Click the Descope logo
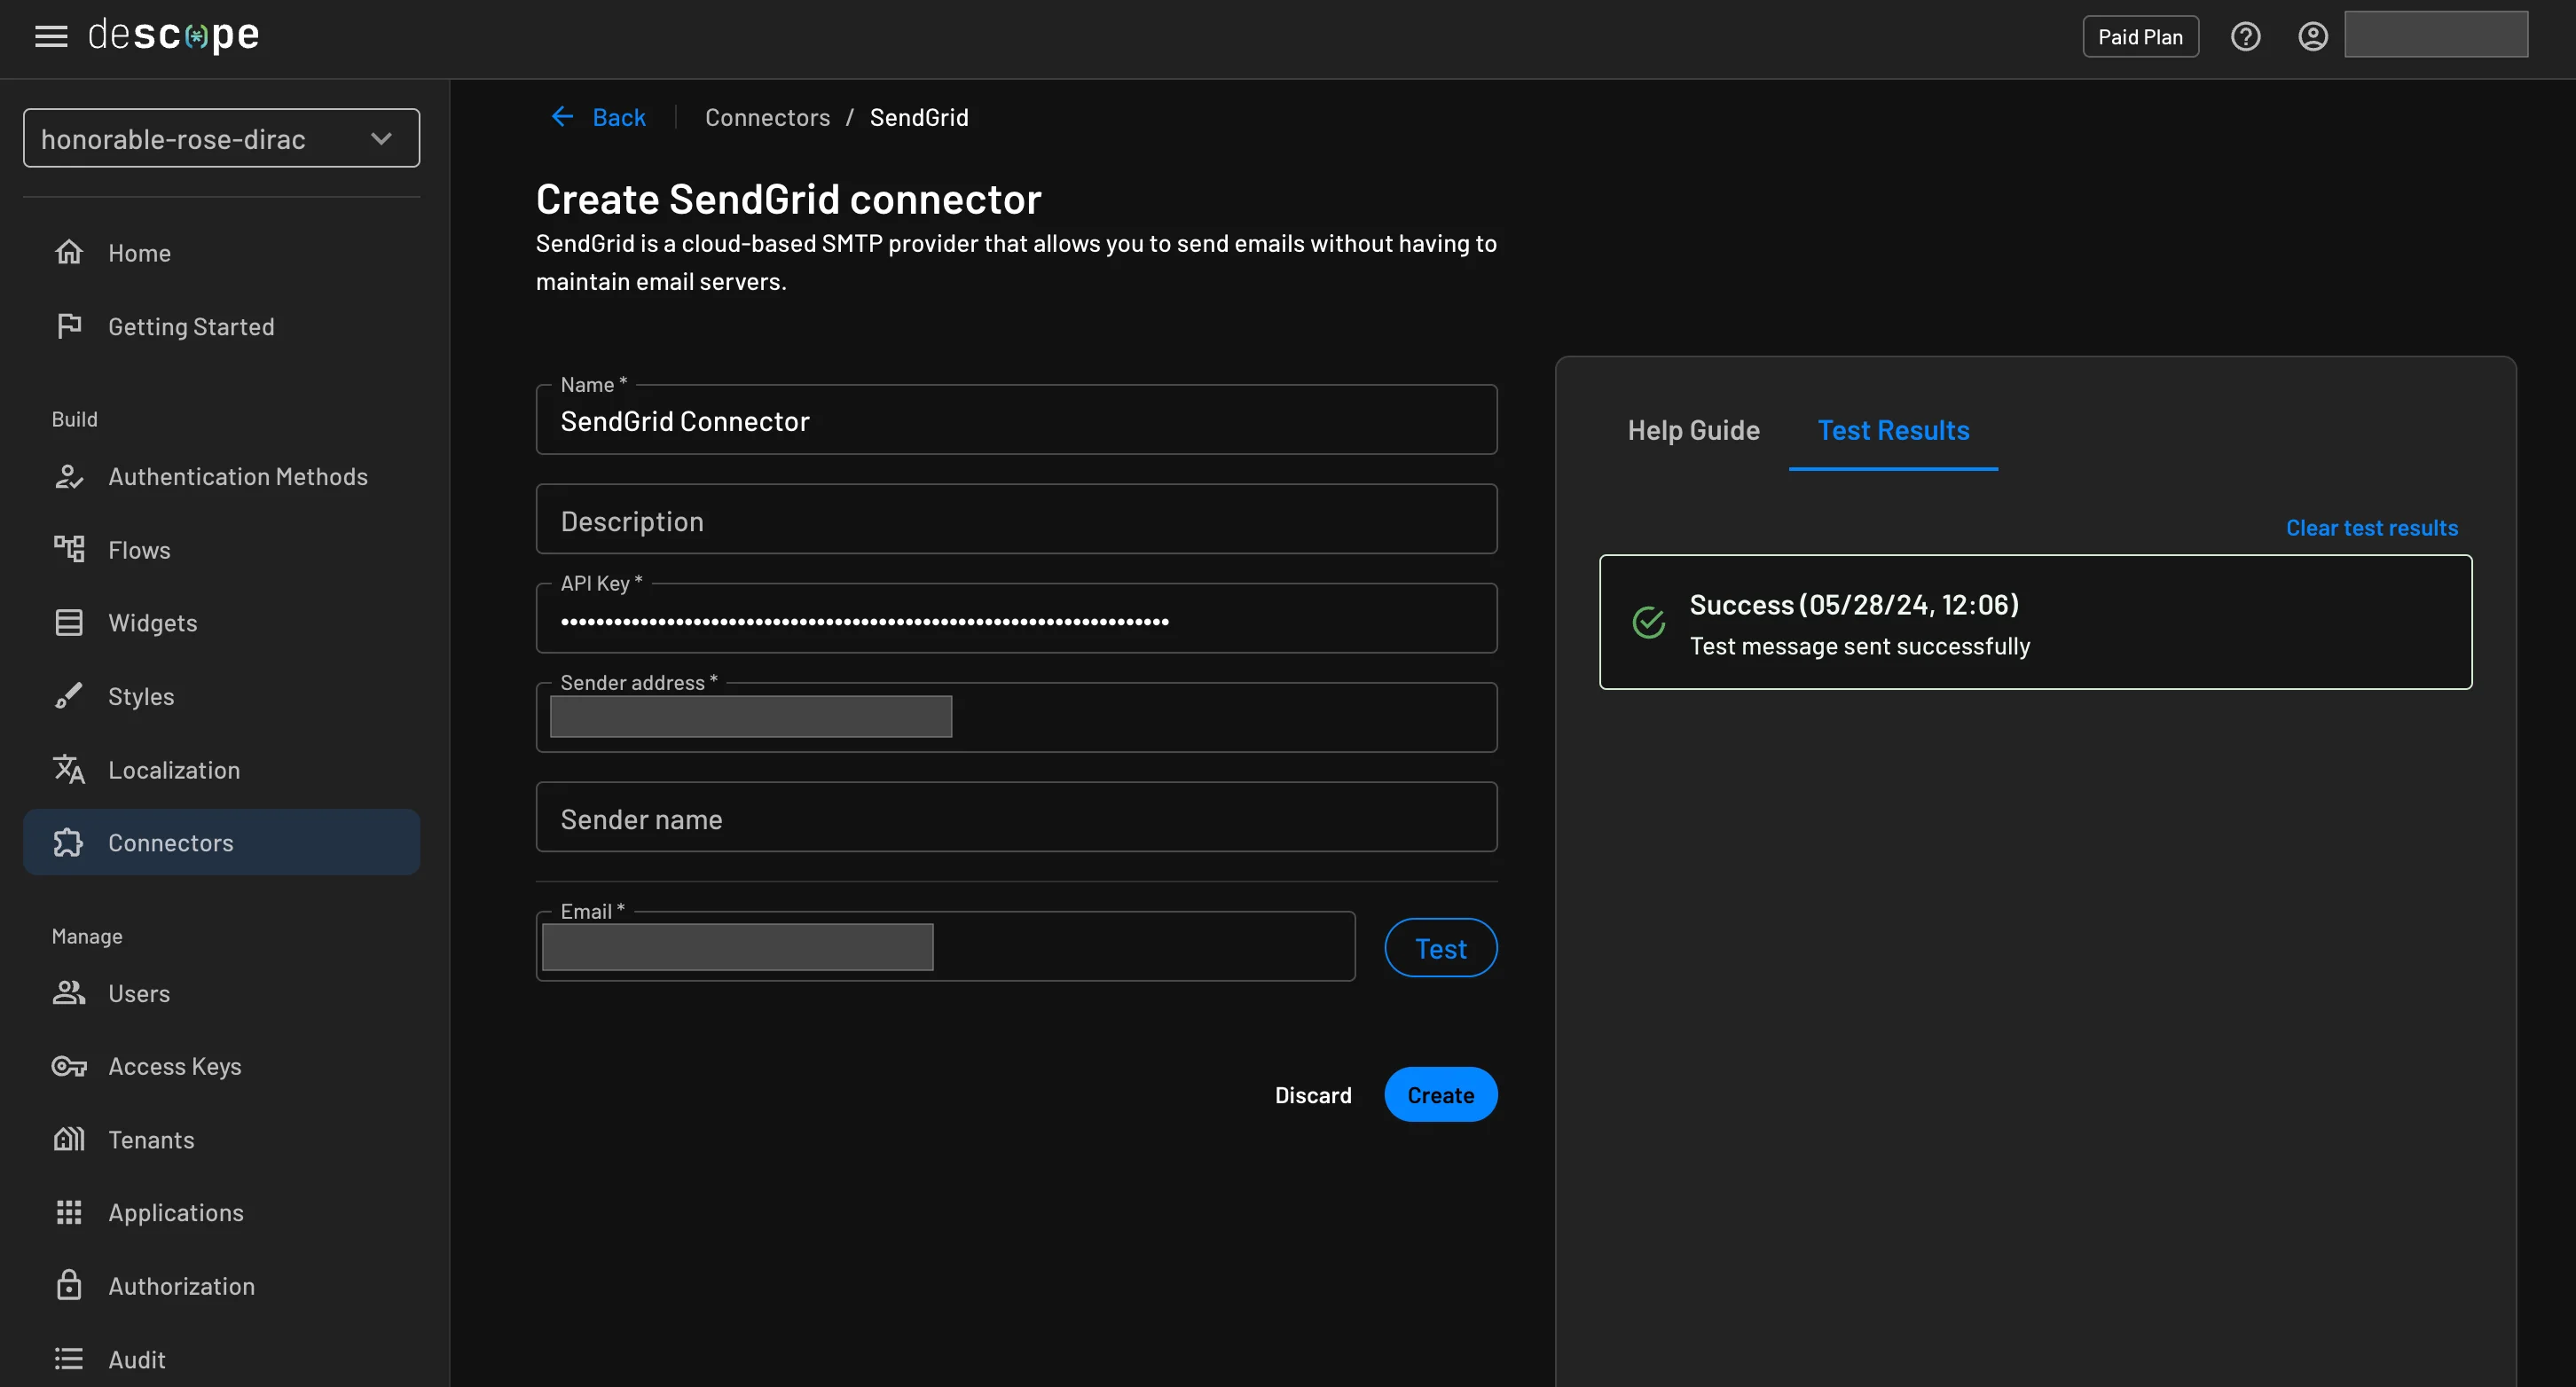The width and height of the screenshot is (2576, 1387). click(x=174, y=36)
